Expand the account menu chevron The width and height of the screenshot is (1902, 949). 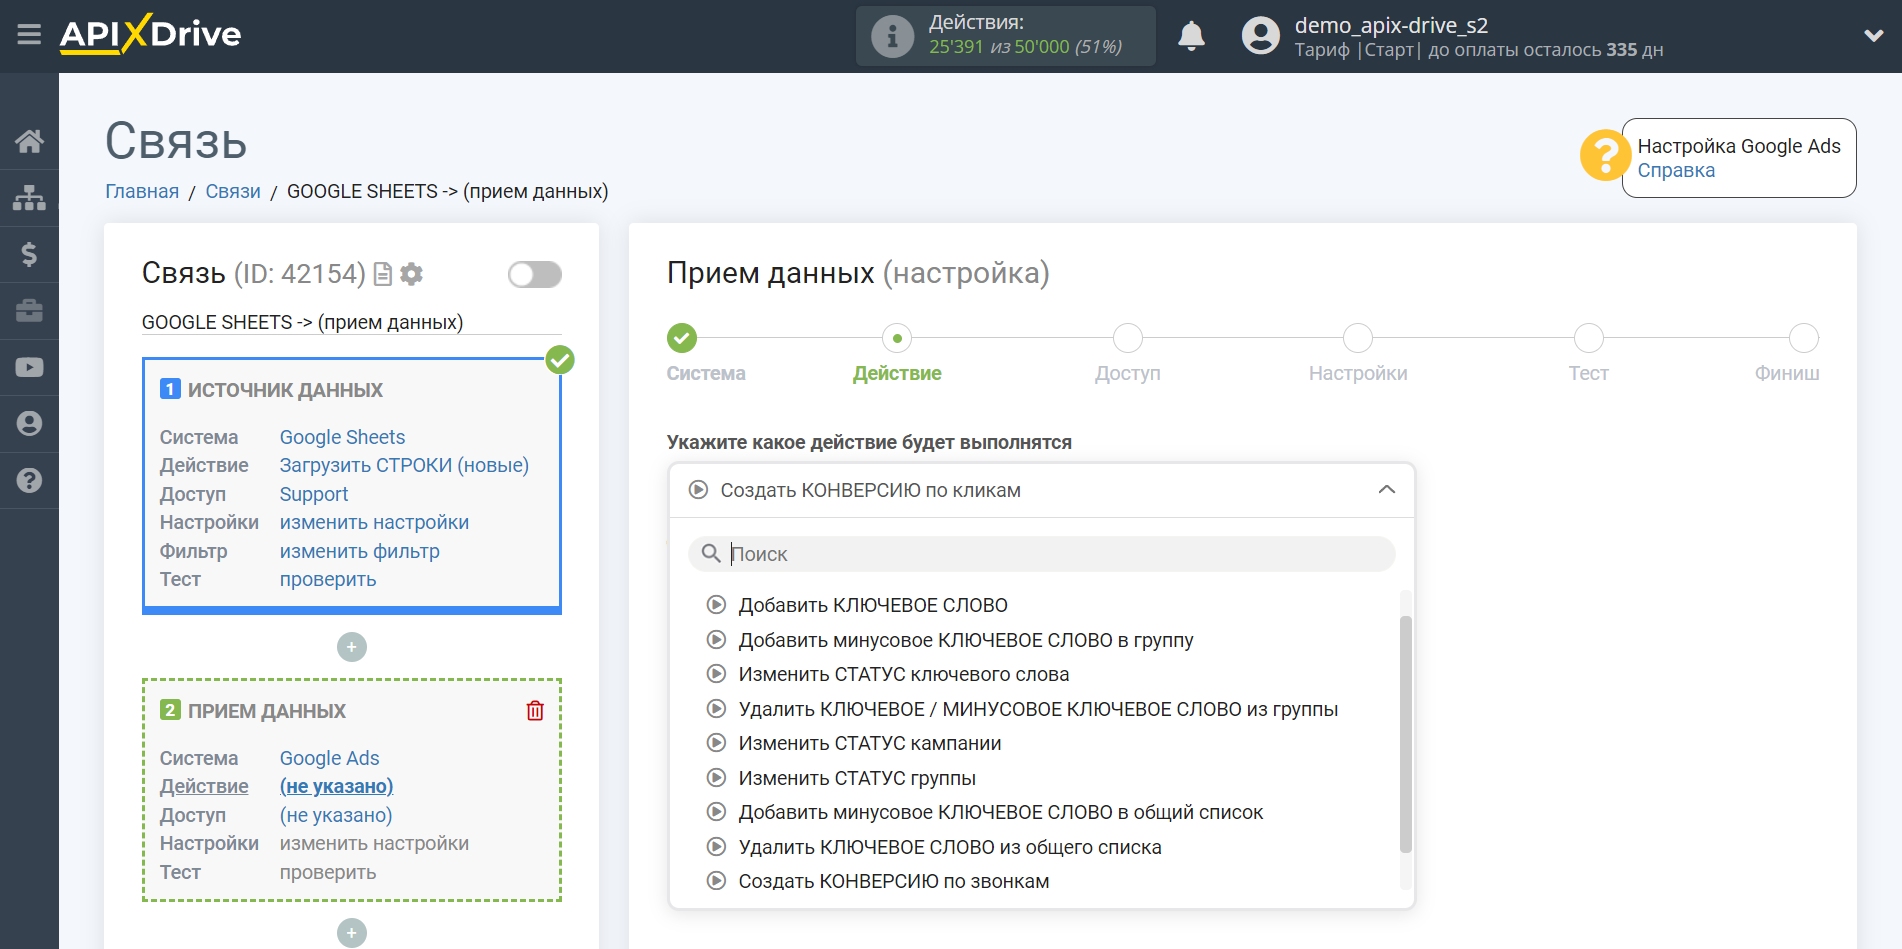pos(1874,35)
